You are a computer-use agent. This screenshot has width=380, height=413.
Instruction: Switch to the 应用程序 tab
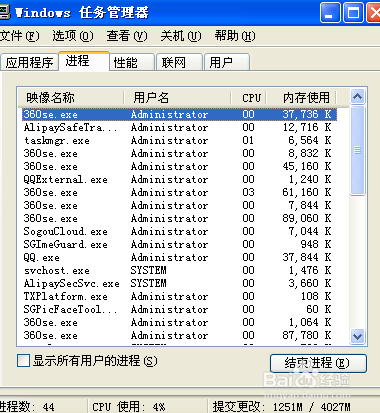click(29, 62)
